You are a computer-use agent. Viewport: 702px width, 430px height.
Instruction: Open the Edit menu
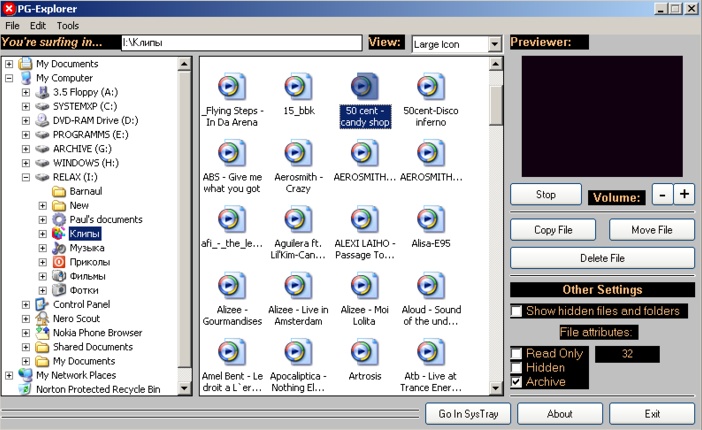click(38, 25)
